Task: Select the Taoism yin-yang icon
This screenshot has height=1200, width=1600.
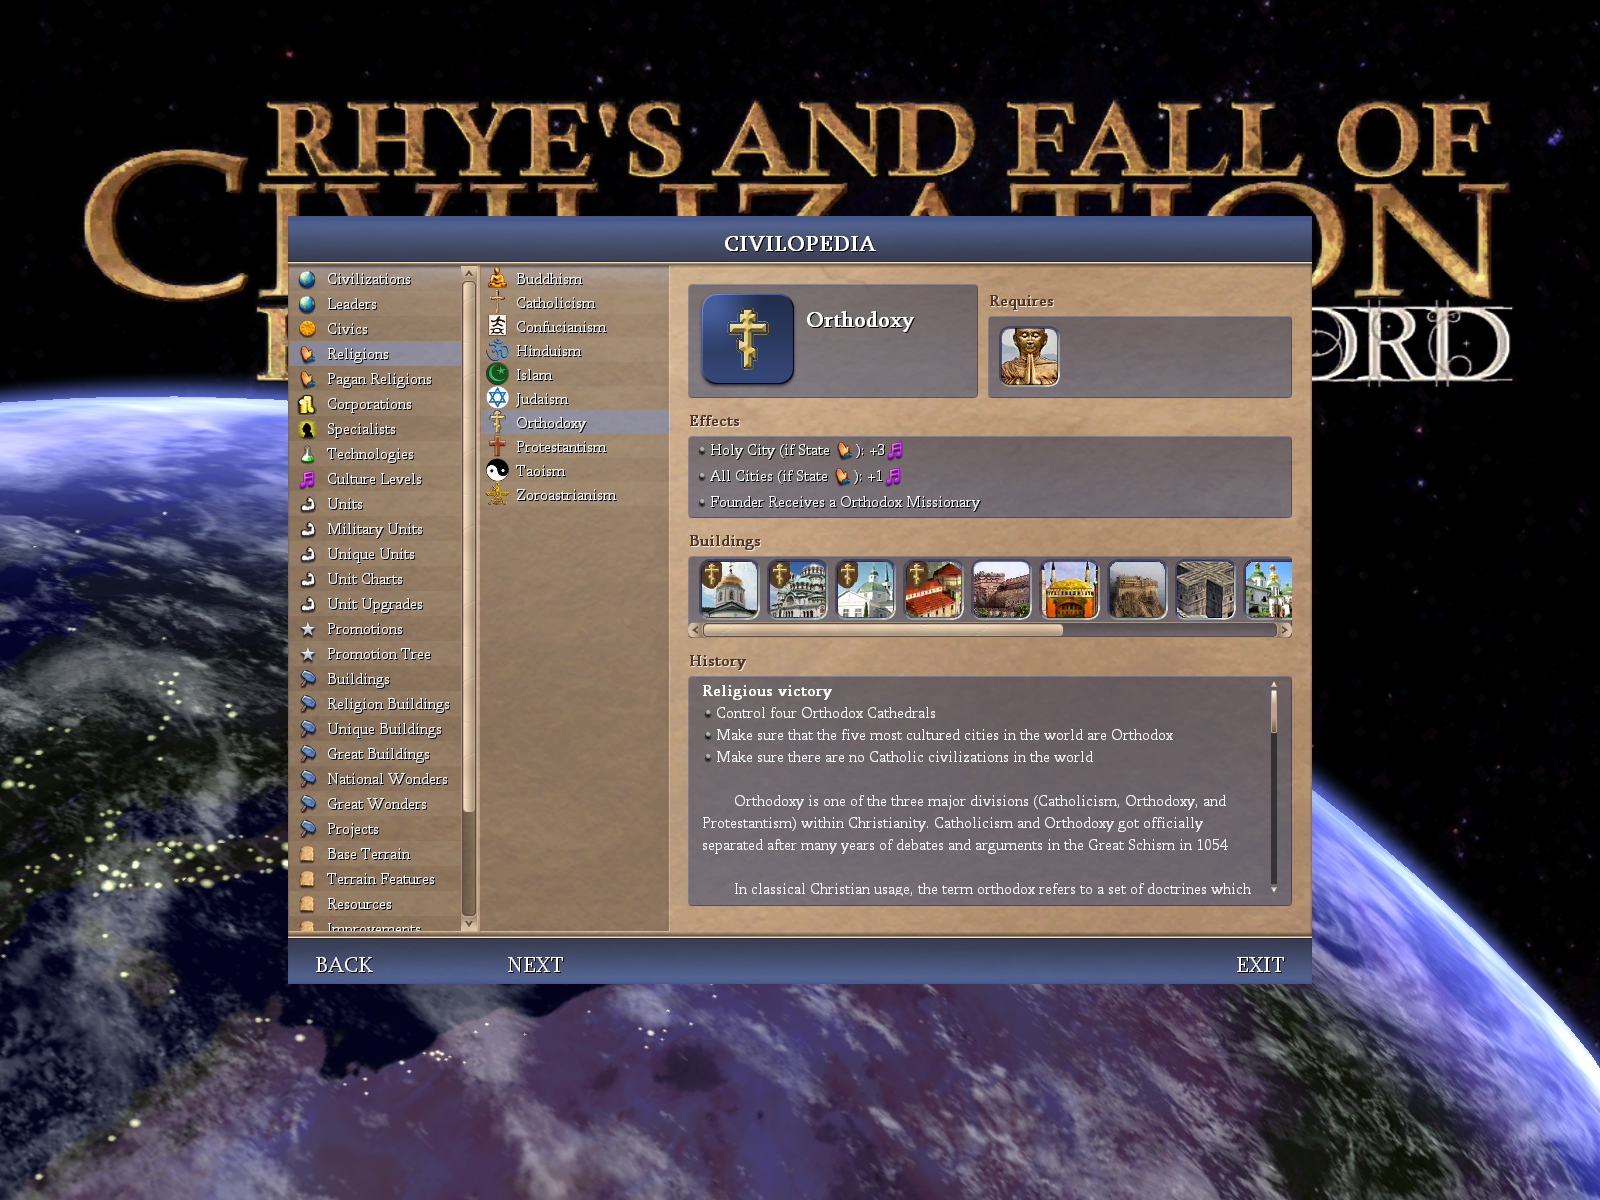Action: click(x=497, y=471)
